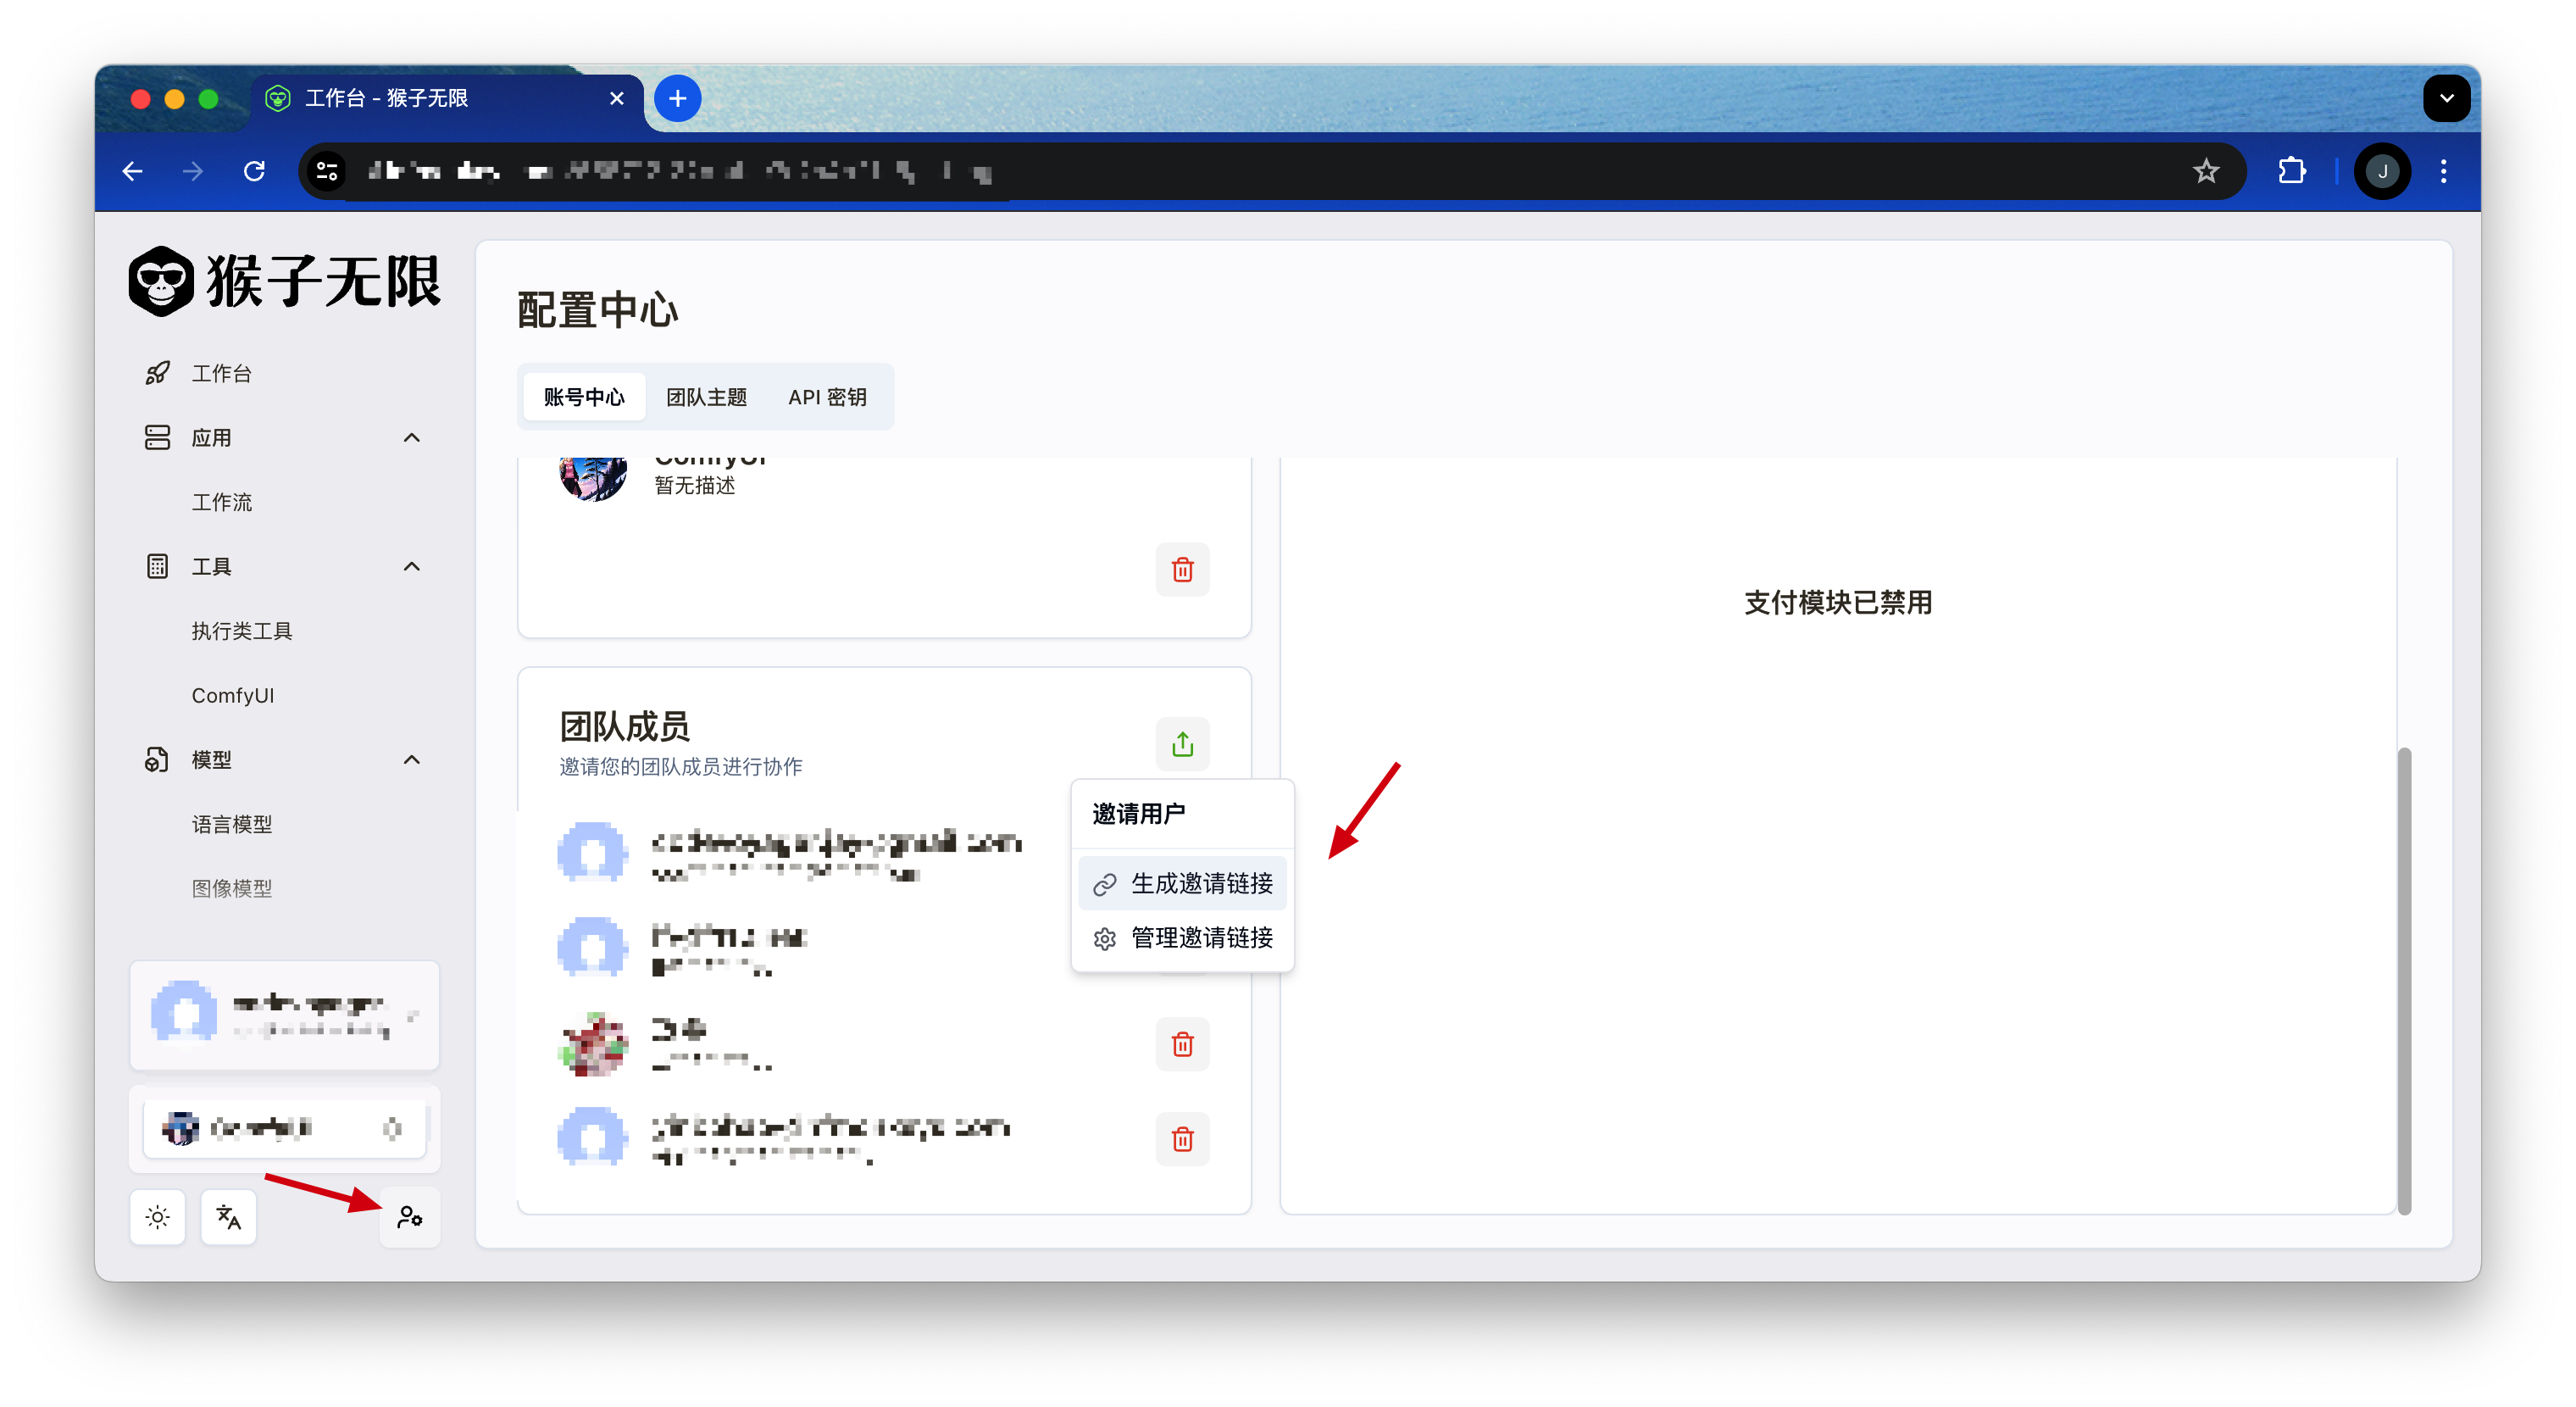The height and width of the screenshot is (1407, 2576).
Task: Click the 工具 calculator icon
Action: click(x=157, y=566)
